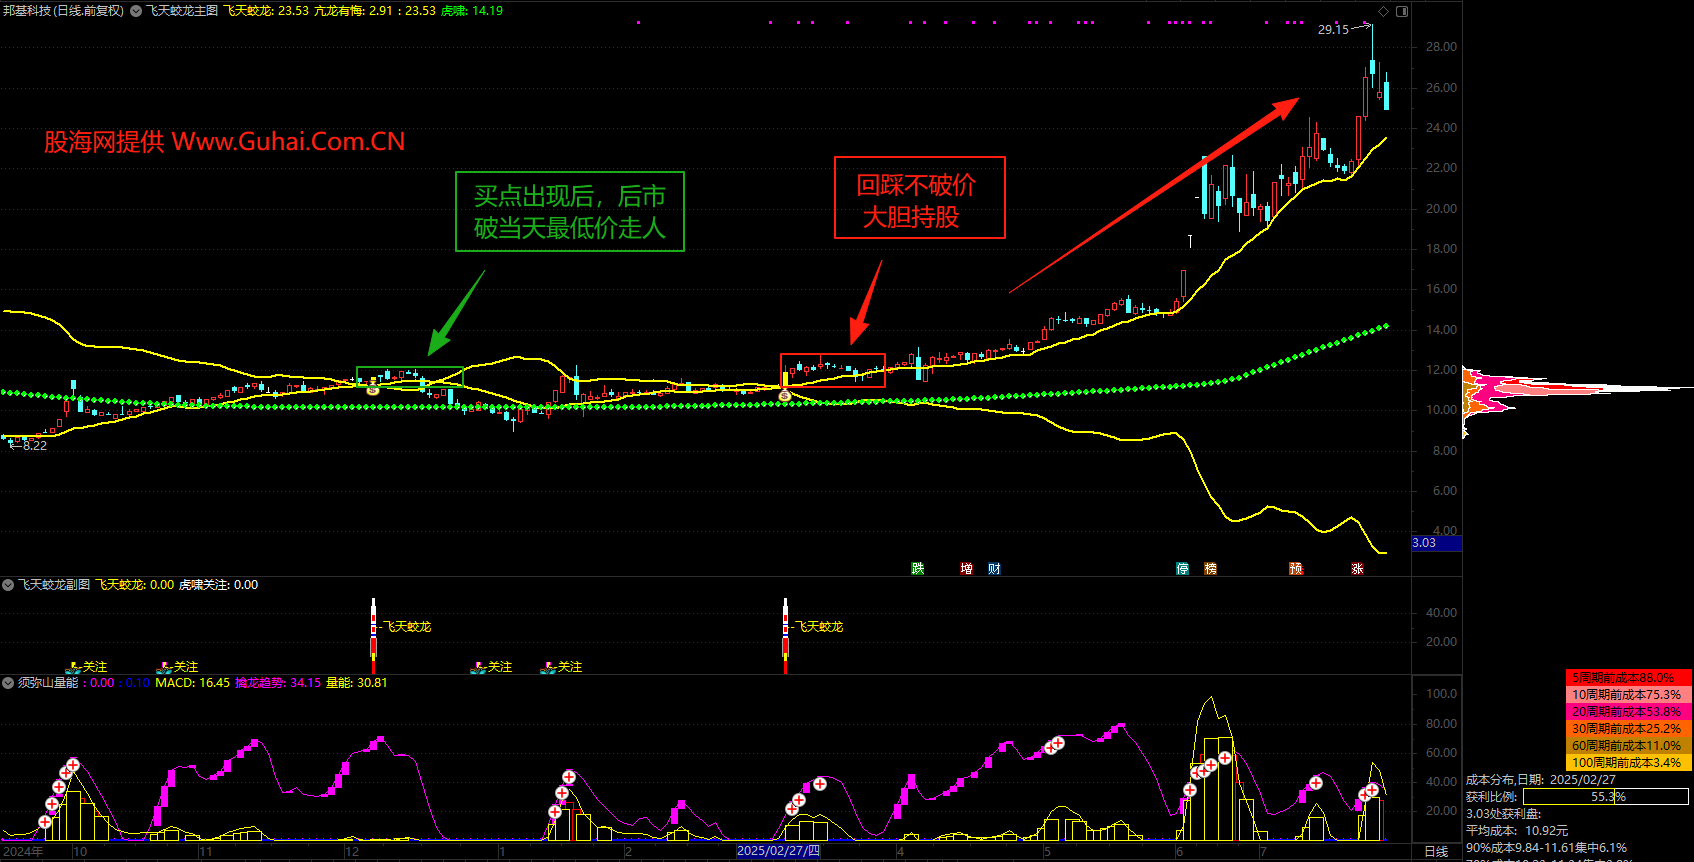Click the 2024年 label on the time axis

coord(23,852)
